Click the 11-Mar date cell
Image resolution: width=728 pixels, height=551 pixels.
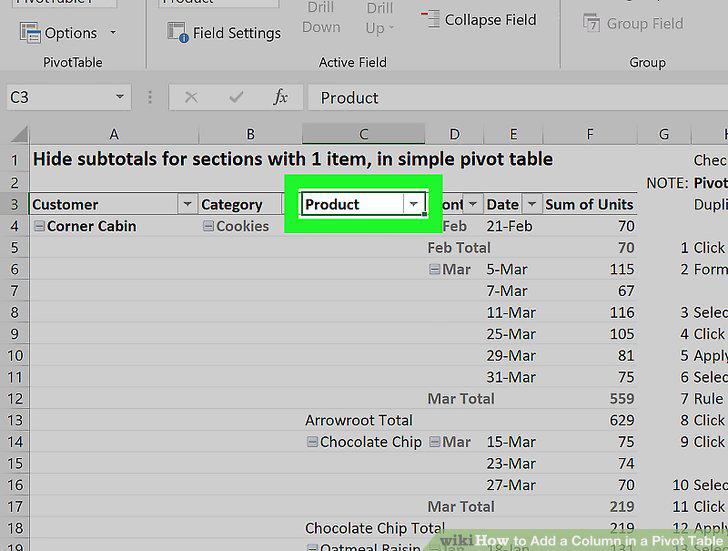(x=511, y=312)
